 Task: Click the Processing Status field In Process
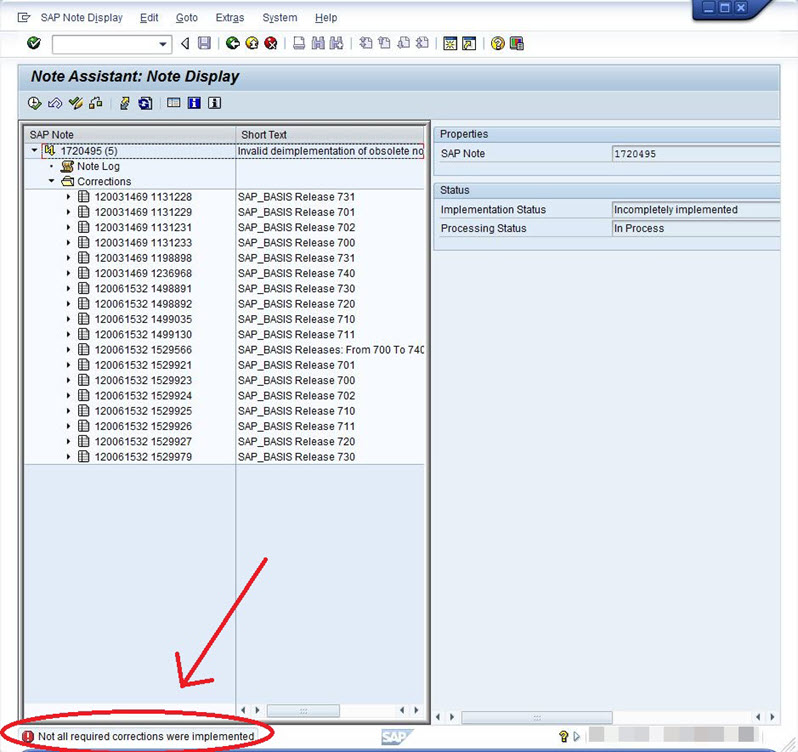coord(696,228)
